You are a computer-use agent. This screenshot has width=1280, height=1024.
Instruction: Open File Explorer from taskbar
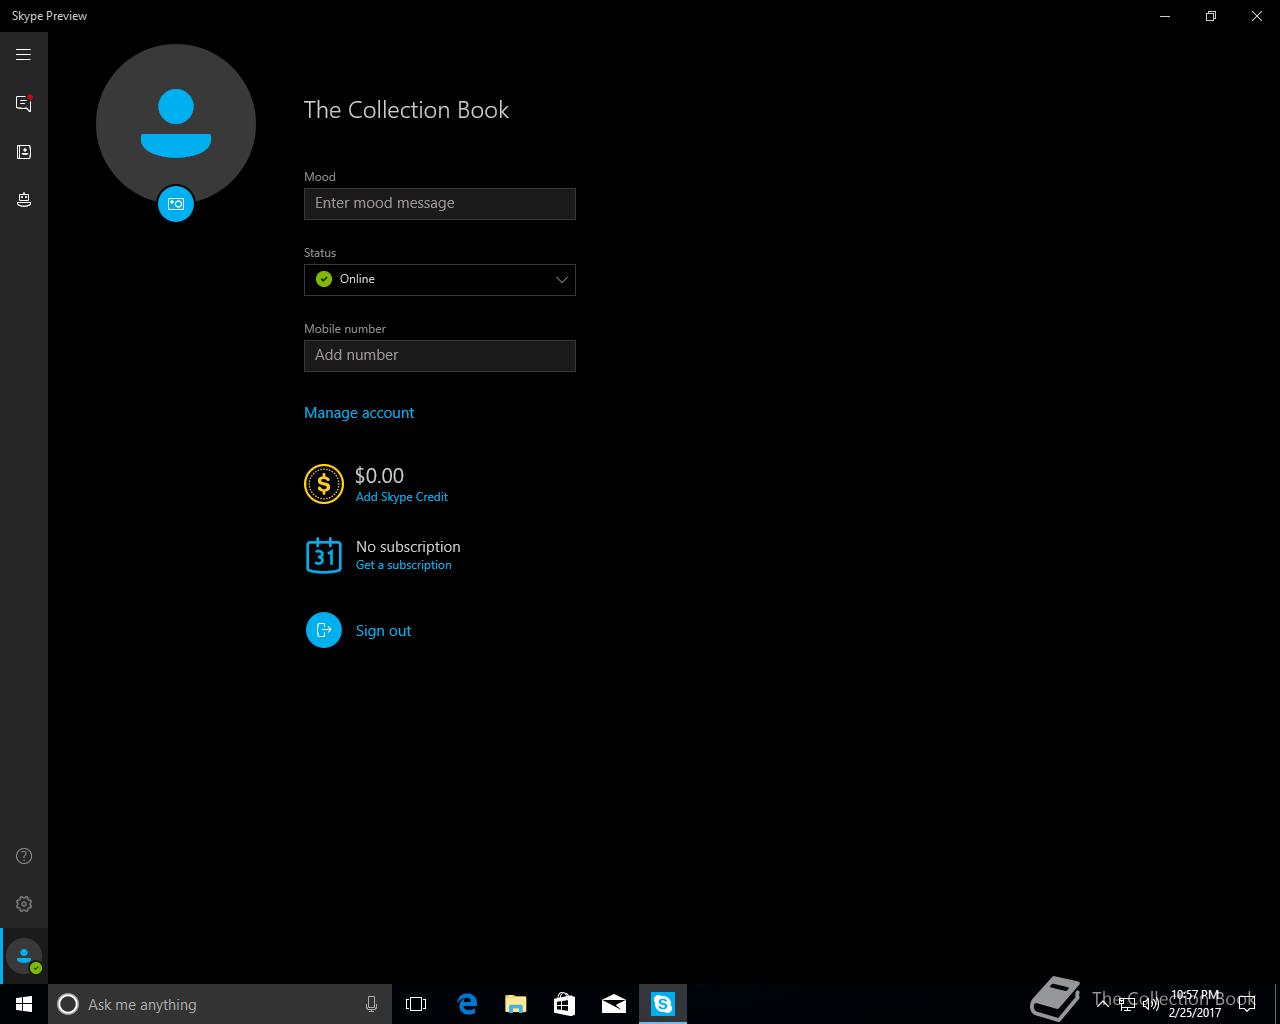point(516,1004)
